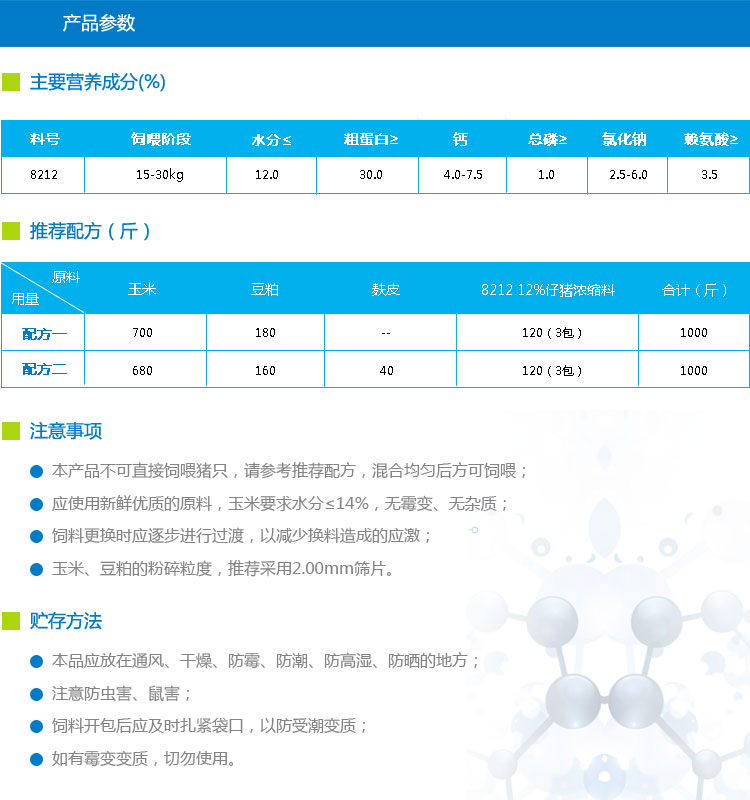Image resolution: width=750 pixels, height=800 pixels.
Task: Click the 配方一 row label
Action: tap(44, 333)
